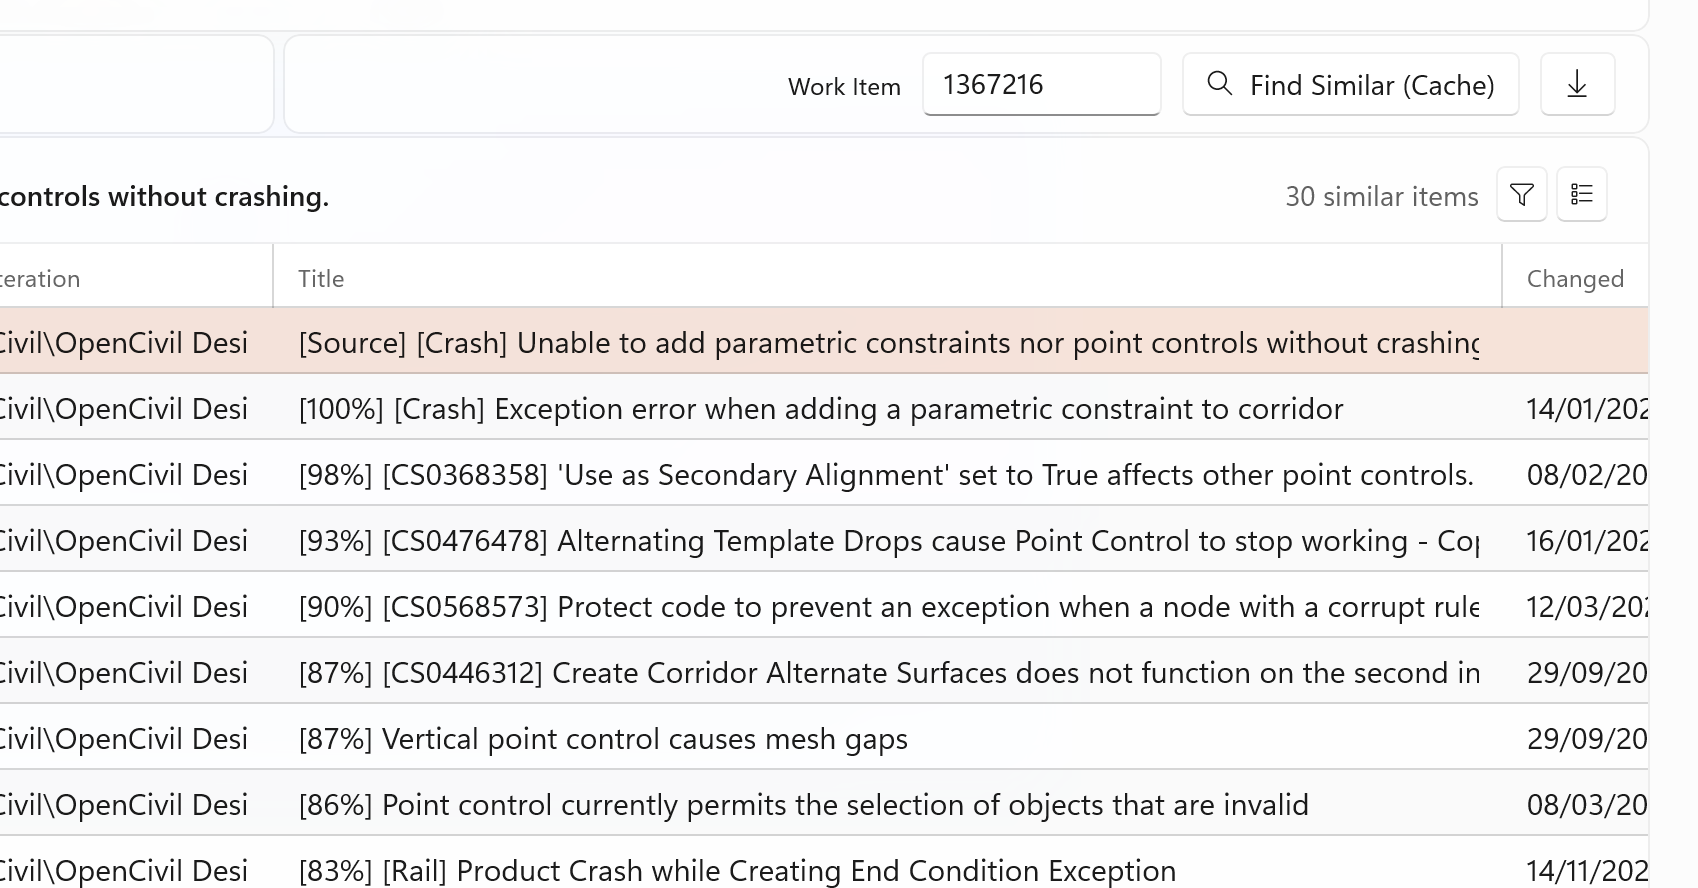Screen dimensions: 1698x888
Task: Select the 86% Point control invalid objects row
Action: (803, 805)
